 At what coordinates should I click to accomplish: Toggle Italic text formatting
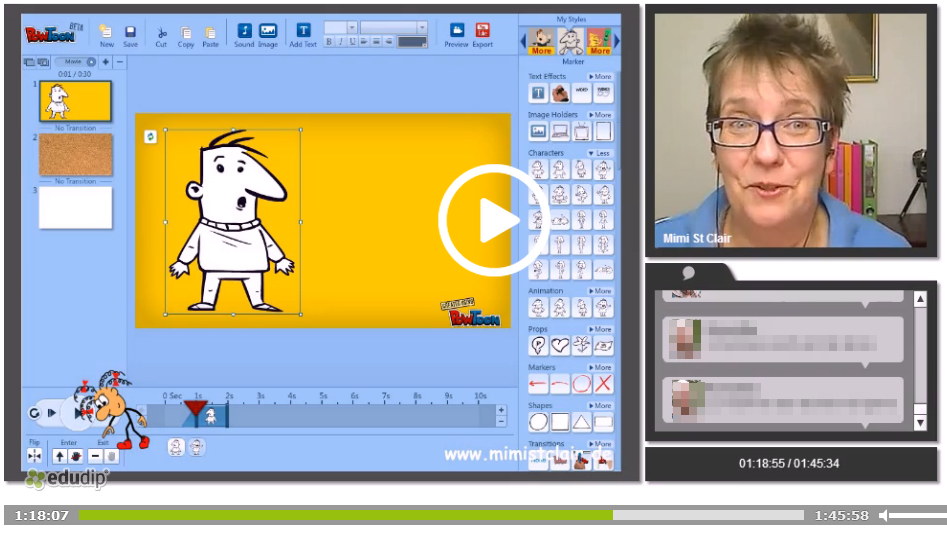click(x=341, y=42)
